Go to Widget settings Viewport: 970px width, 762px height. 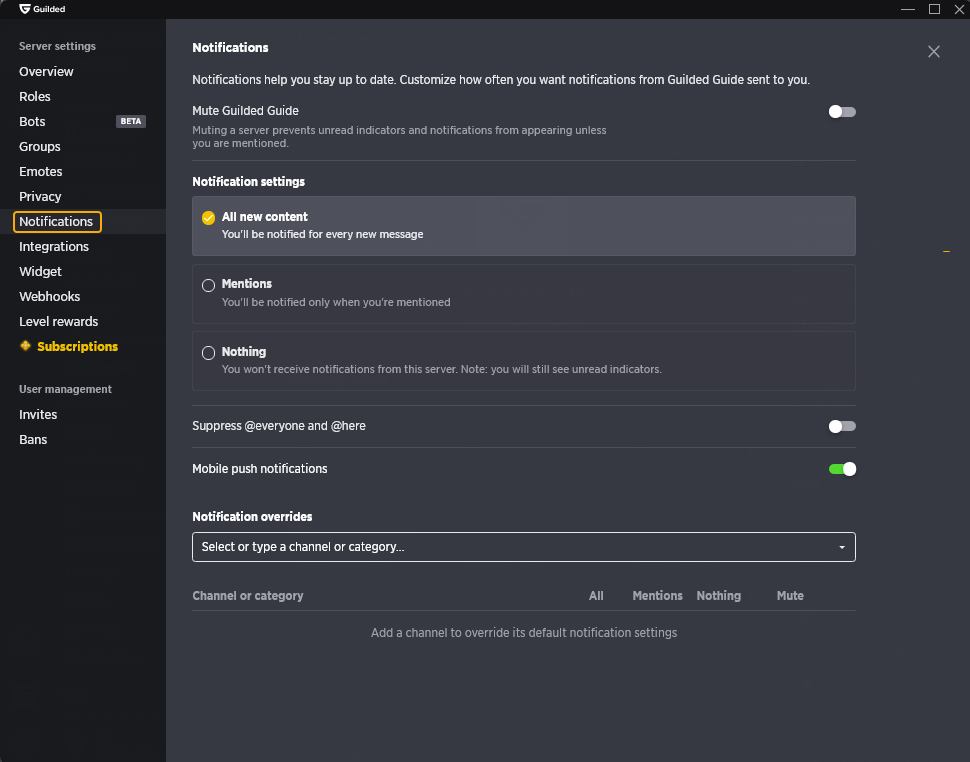coord(40,272)
